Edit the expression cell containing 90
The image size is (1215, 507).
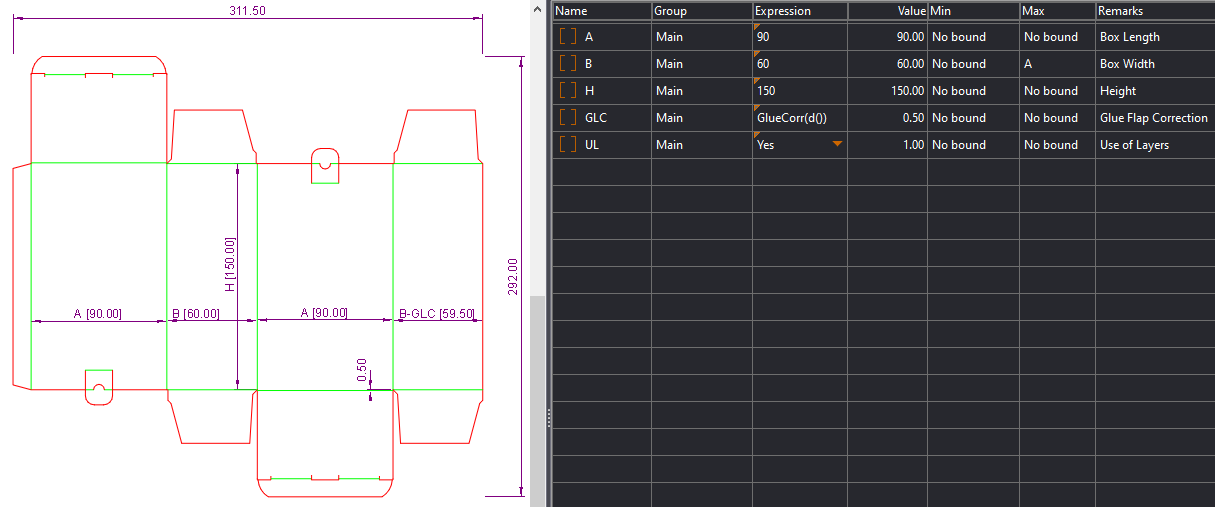point(799,37)
